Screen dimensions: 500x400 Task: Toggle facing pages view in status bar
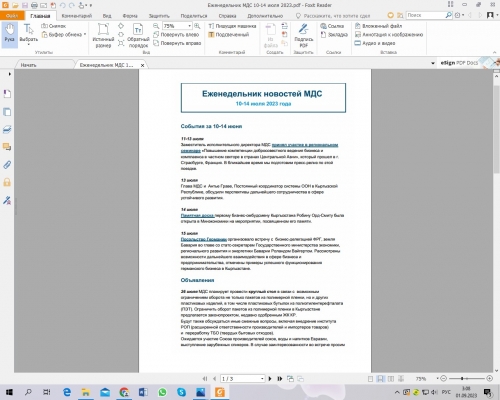(391, 379)
